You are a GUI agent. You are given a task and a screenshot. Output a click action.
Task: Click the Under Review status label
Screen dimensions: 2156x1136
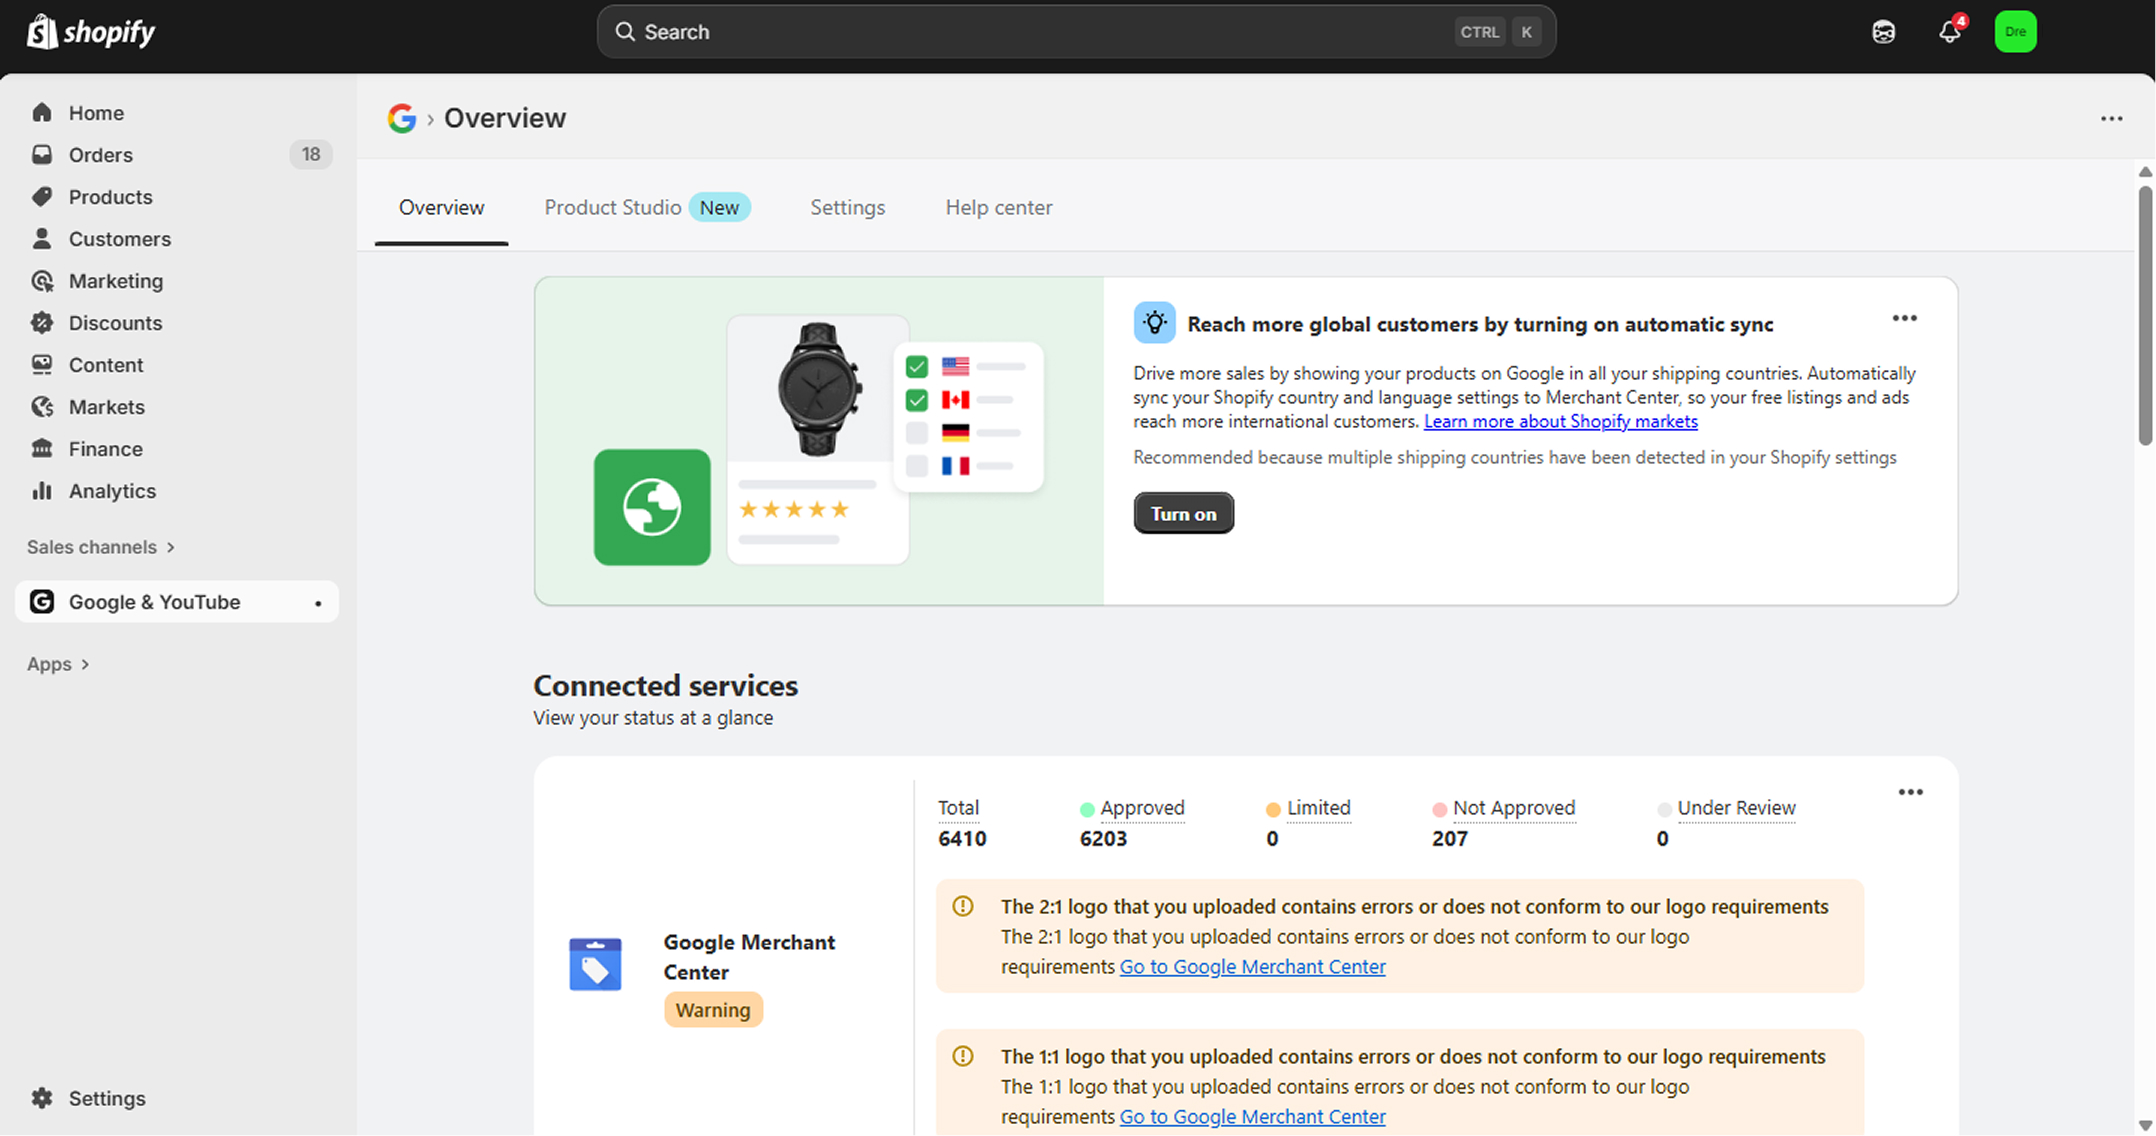(1736, 807)
